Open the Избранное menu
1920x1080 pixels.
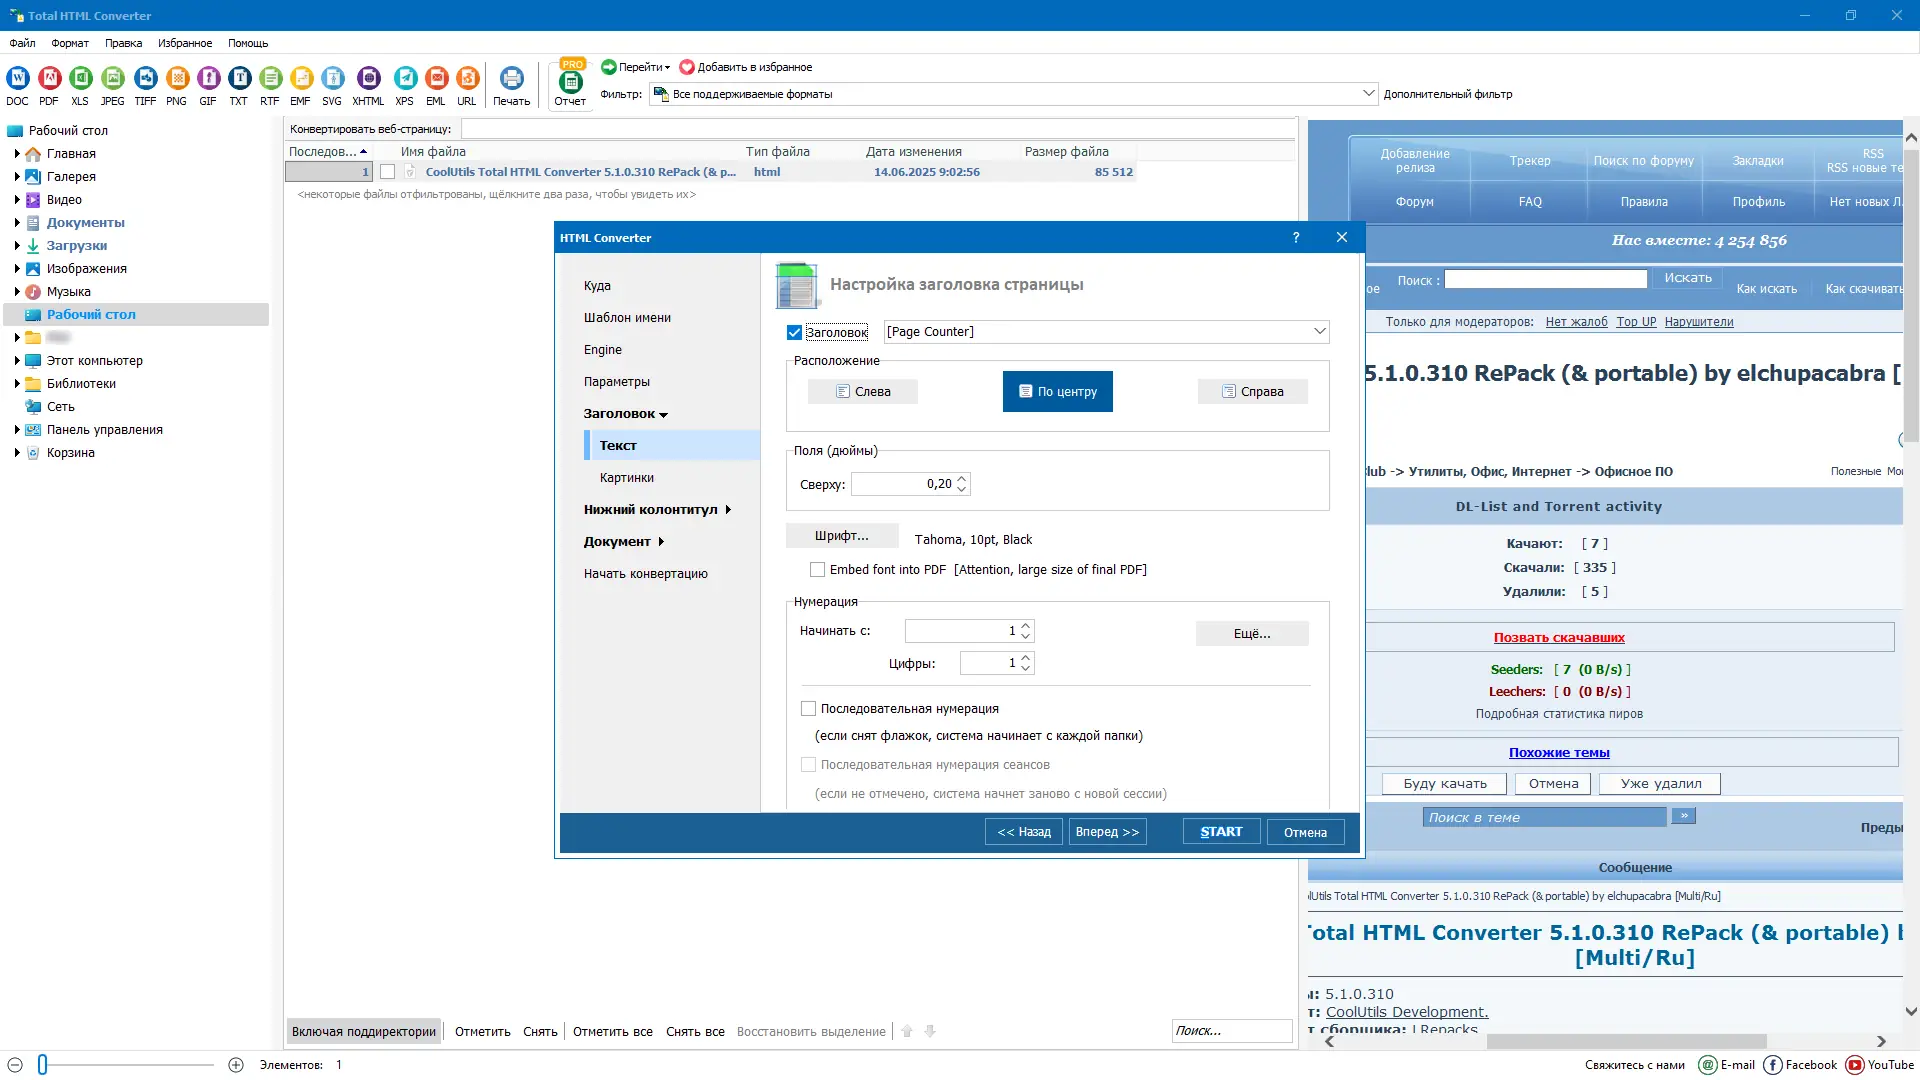185,43
